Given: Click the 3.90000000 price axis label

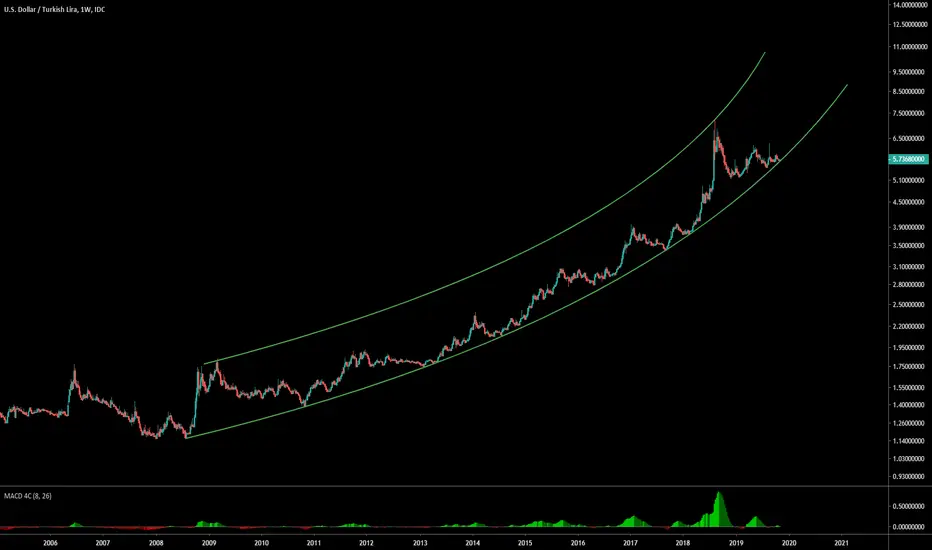Looking at the screenshot, I should [909, 227].
